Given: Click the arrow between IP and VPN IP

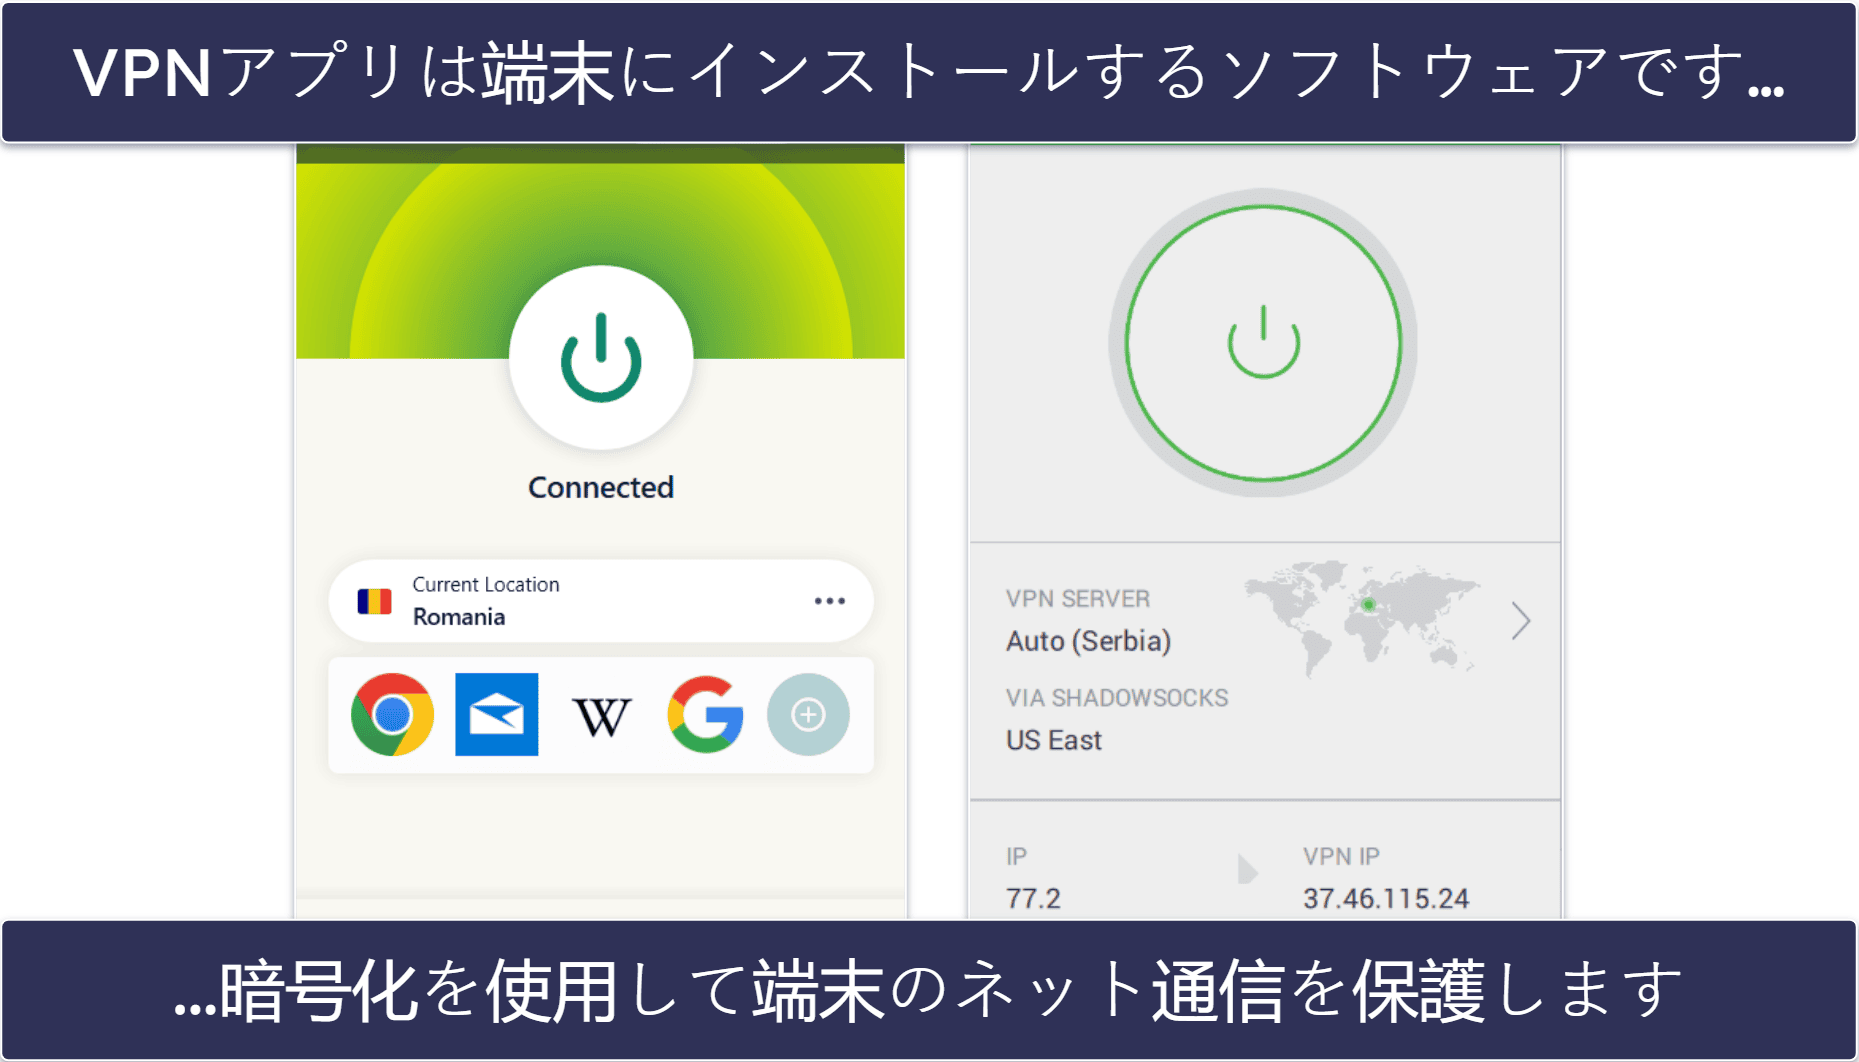Looking at the screenshot, I should click(x=1247, y=869).
